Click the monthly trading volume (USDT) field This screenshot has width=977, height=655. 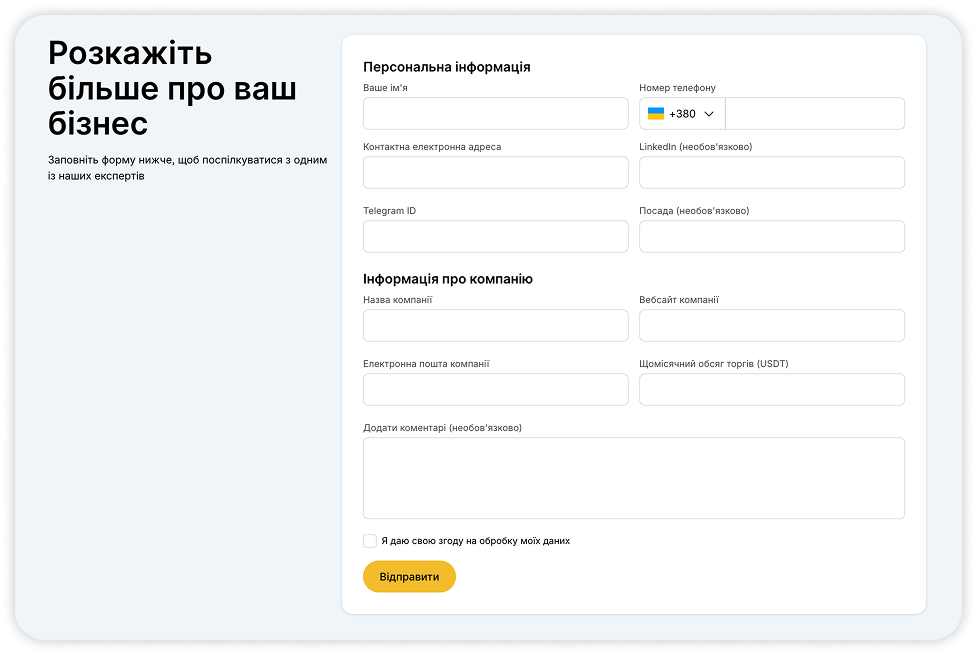coord(771,390)
